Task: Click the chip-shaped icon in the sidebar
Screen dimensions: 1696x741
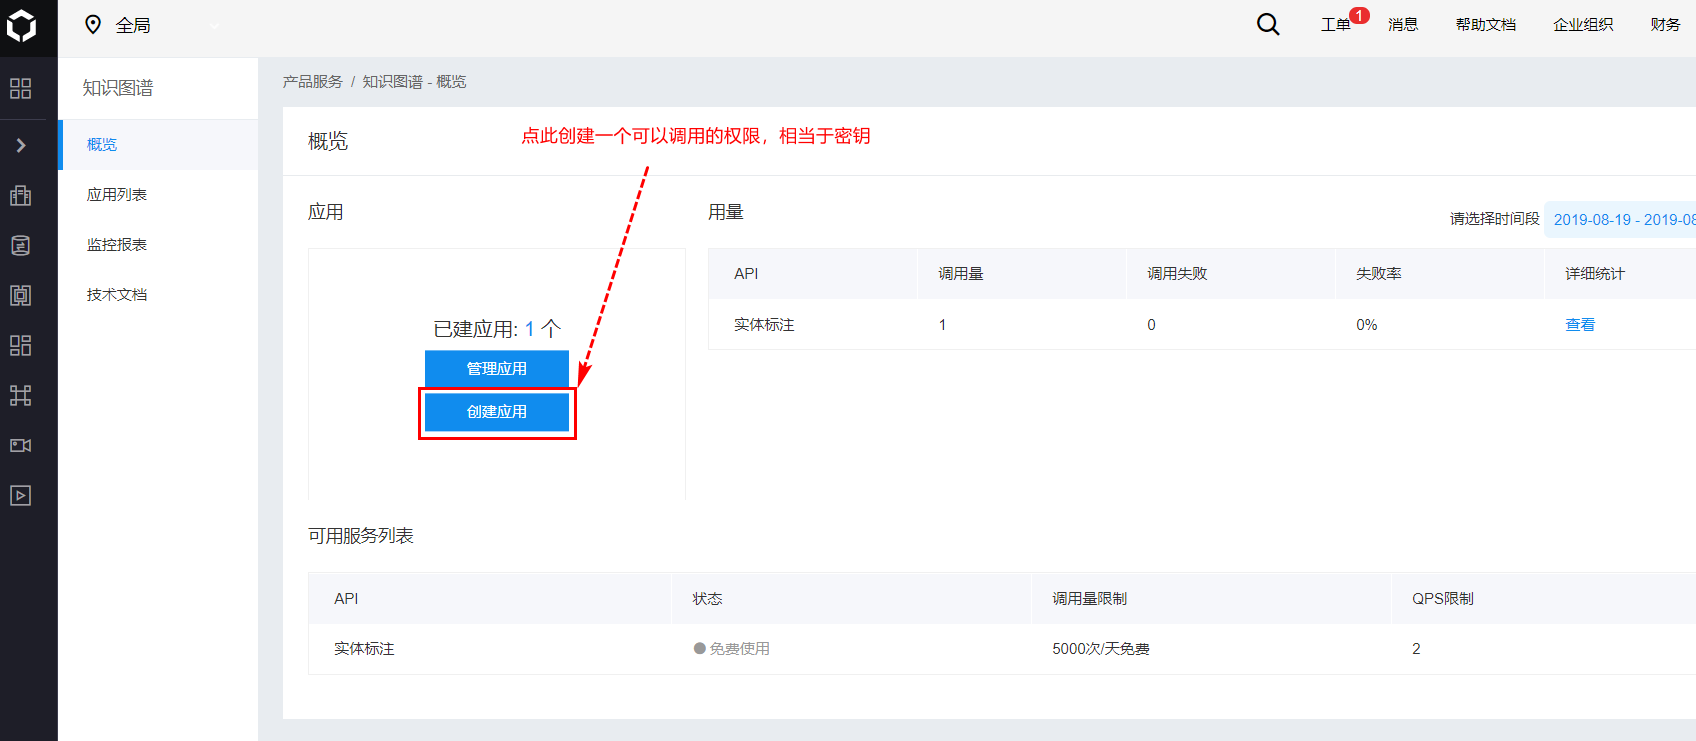Action: point(20,295)
